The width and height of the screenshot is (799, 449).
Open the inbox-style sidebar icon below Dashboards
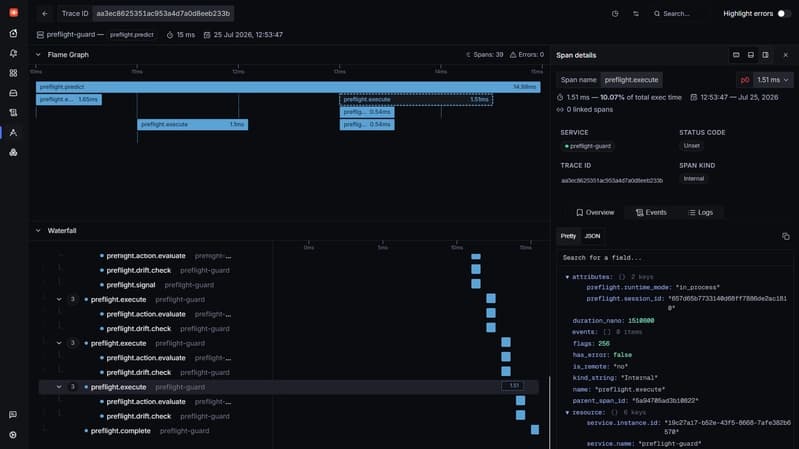click(14, 93)
